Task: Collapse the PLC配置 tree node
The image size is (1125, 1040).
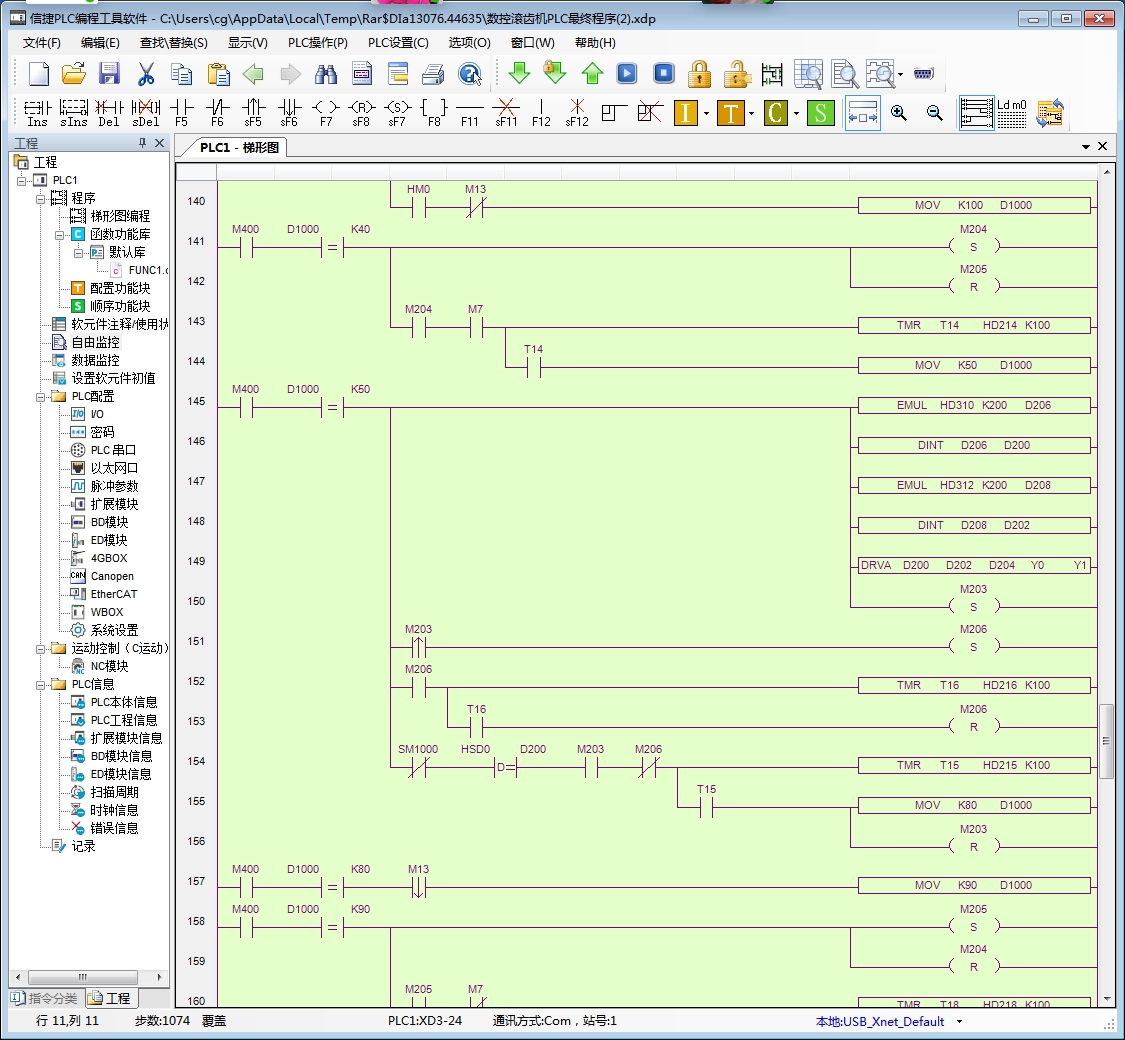Action: tap(41, 397)
